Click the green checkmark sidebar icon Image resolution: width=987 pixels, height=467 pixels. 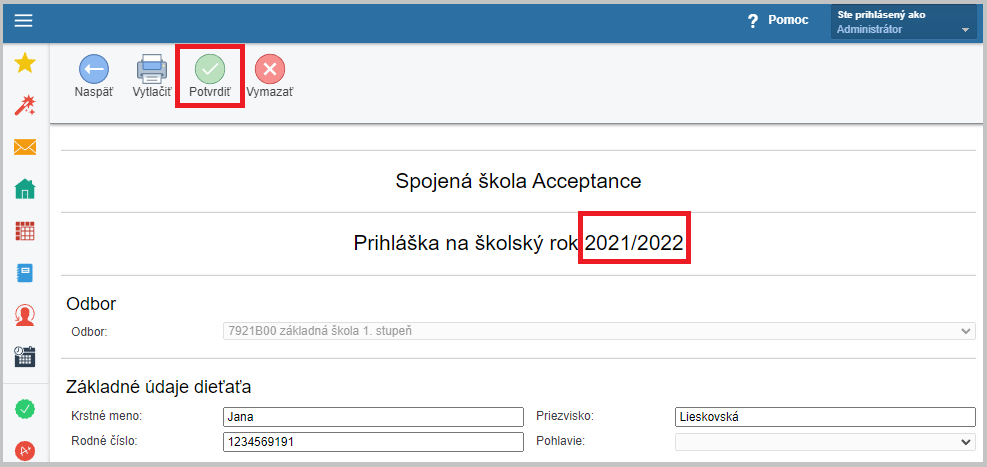point(25,409)
